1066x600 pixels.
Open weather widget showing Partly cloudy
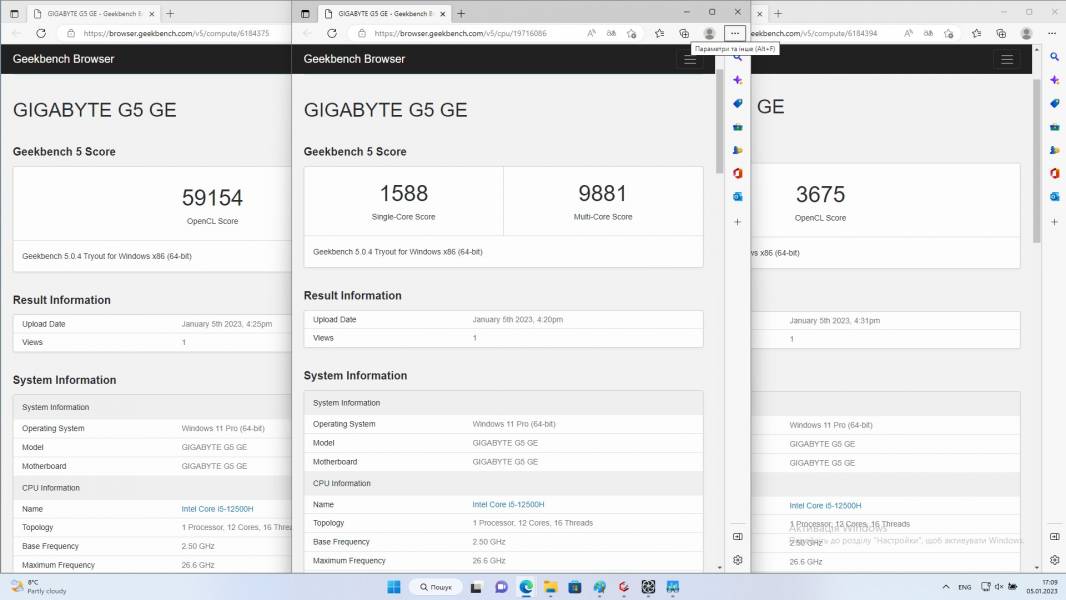pos(38,587)
